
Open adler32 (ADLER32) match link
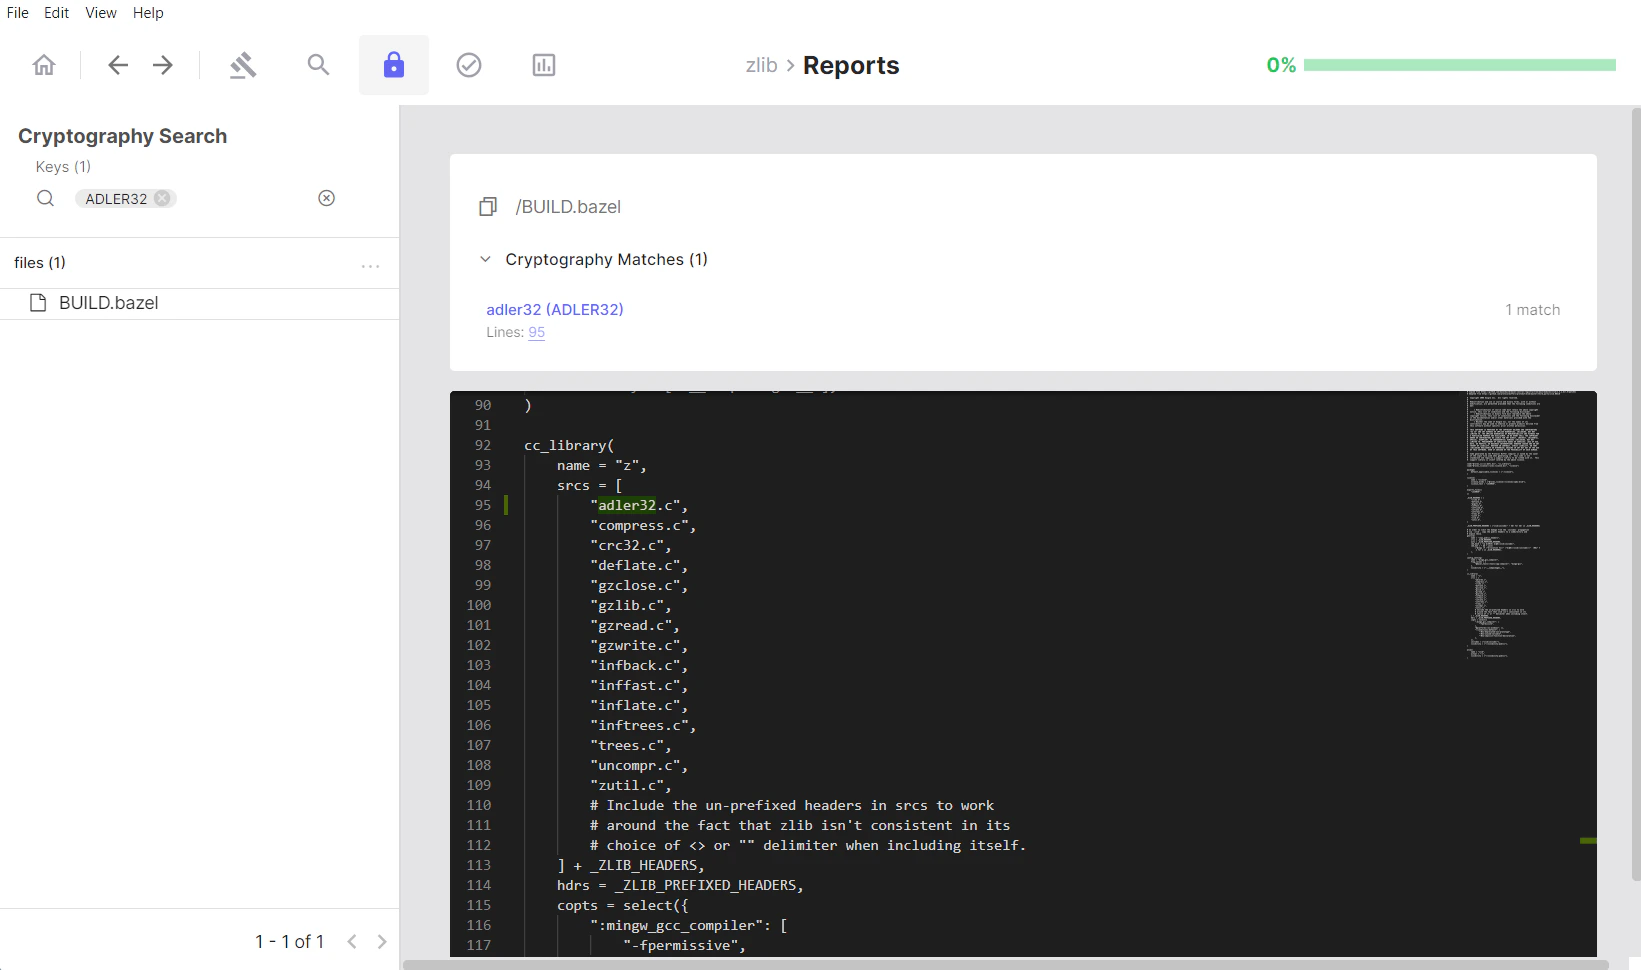[555, 309]
